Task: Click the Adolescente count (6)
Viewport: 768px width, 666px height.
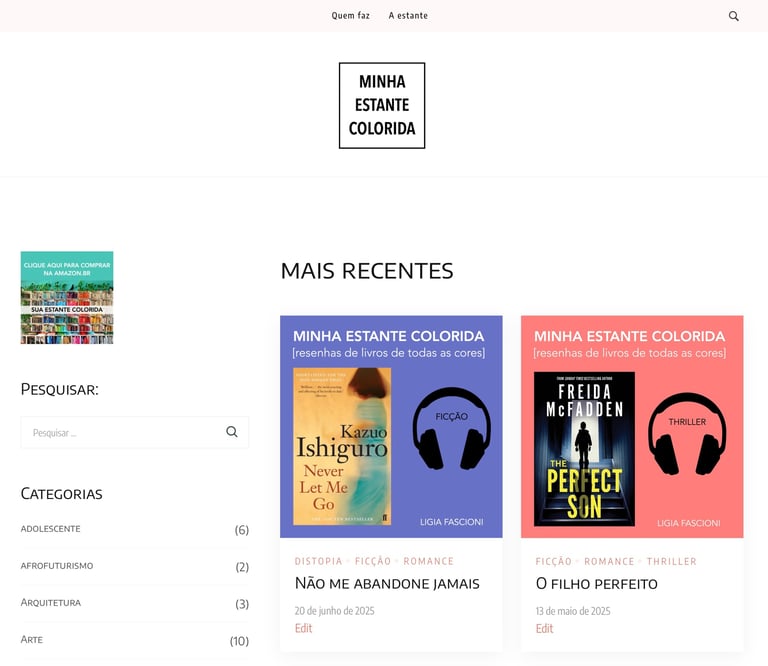Action: (x=241, y=530)
